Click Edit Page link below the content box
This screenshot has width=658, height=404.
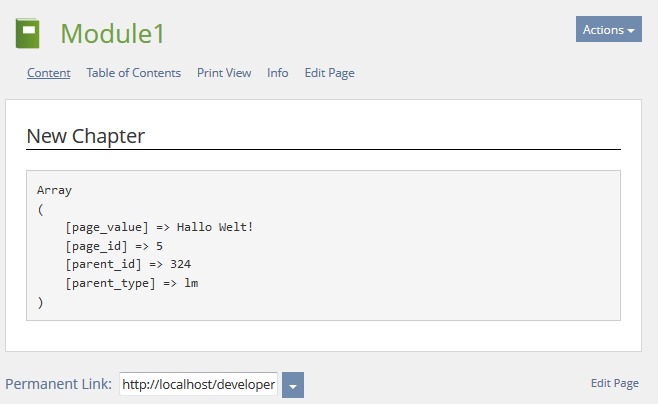pyautogui.click(x=614, y=383)
